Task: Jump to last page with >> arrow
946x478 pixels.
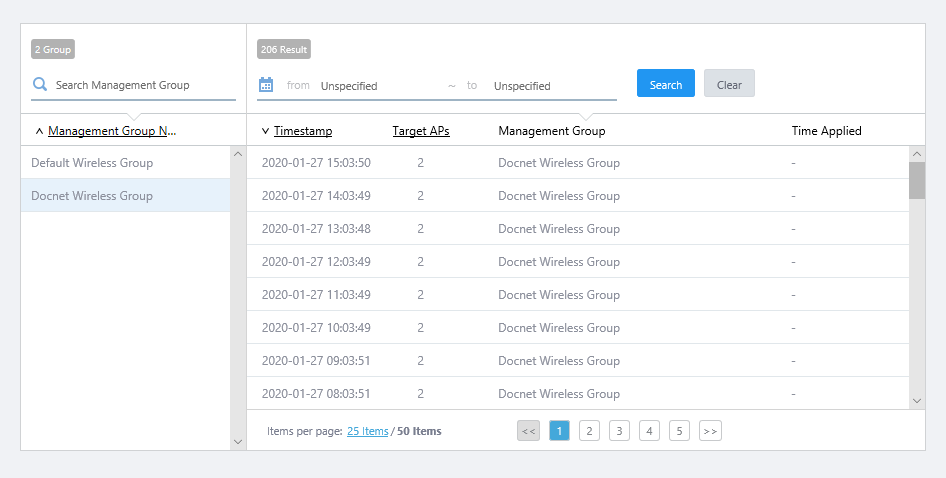Action: (710, 431)
